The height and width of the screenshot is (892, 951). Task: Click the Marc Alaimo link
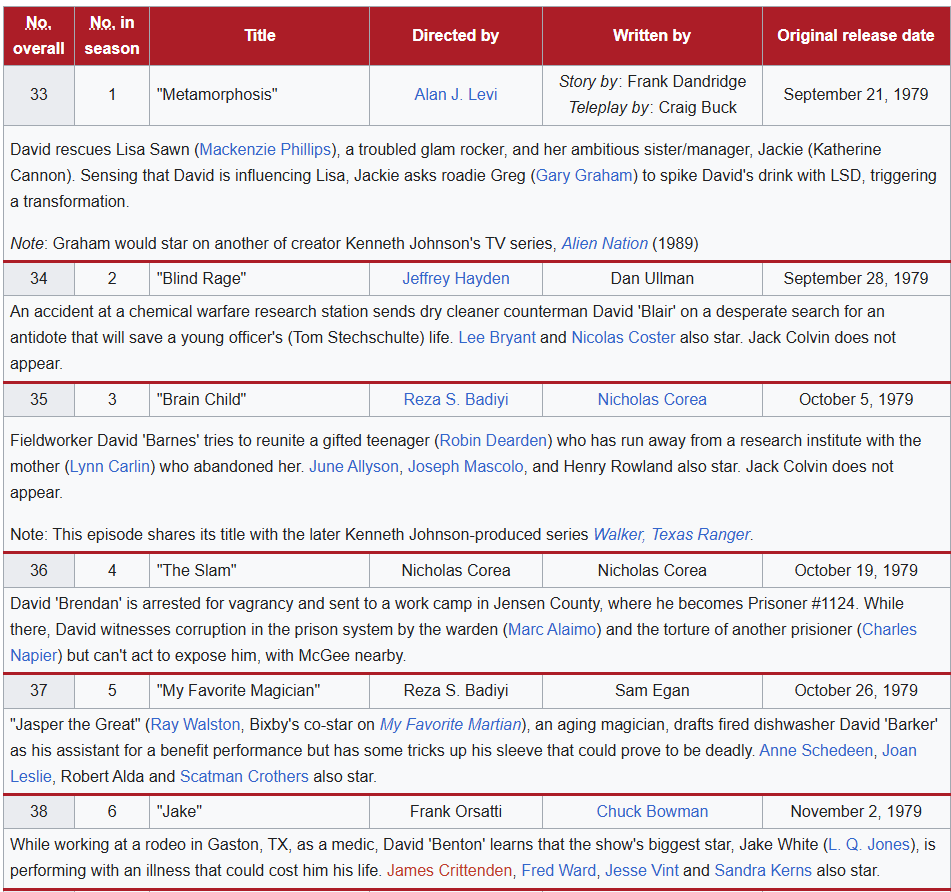click(552, 629)
